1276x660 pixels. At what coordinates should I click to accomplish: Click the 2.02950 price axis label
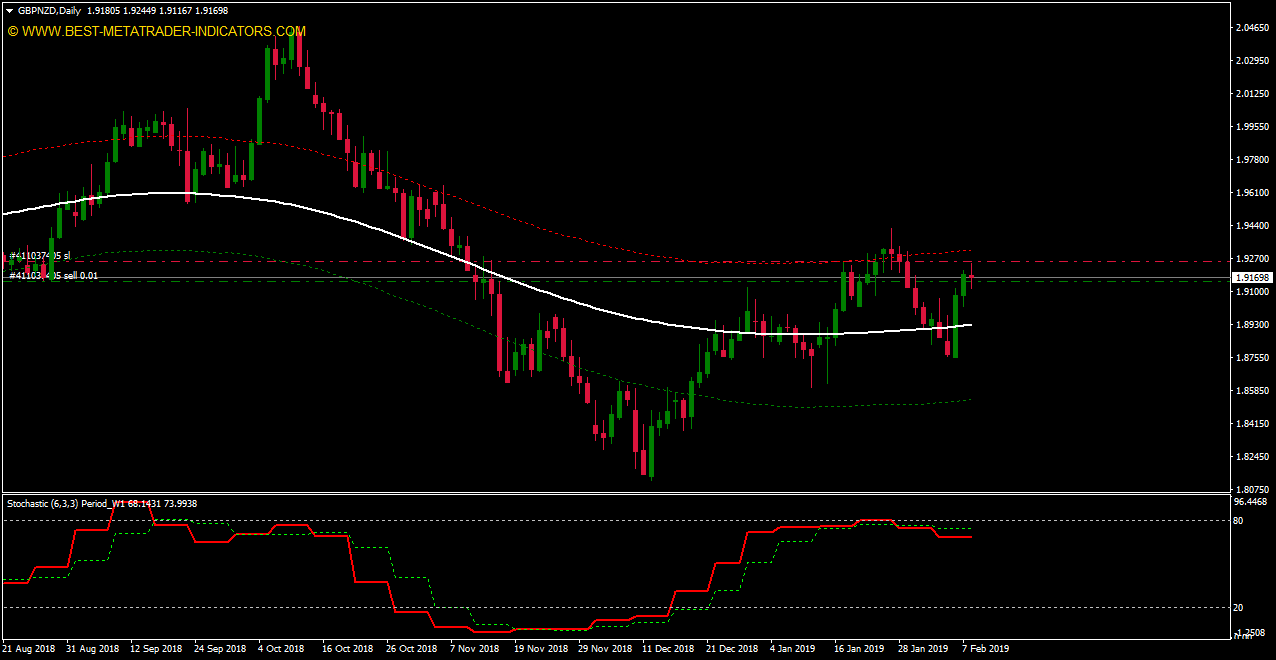tap(1252, 61)
